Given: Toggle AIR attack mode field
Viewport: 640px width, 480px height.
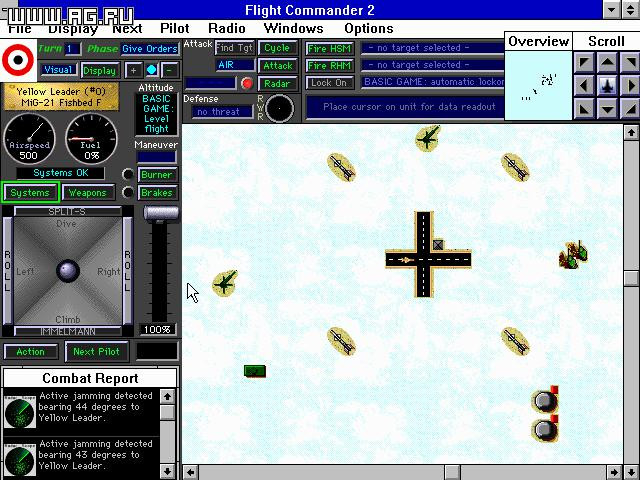Looking at the screenshot, I should (x=234, y=65).
